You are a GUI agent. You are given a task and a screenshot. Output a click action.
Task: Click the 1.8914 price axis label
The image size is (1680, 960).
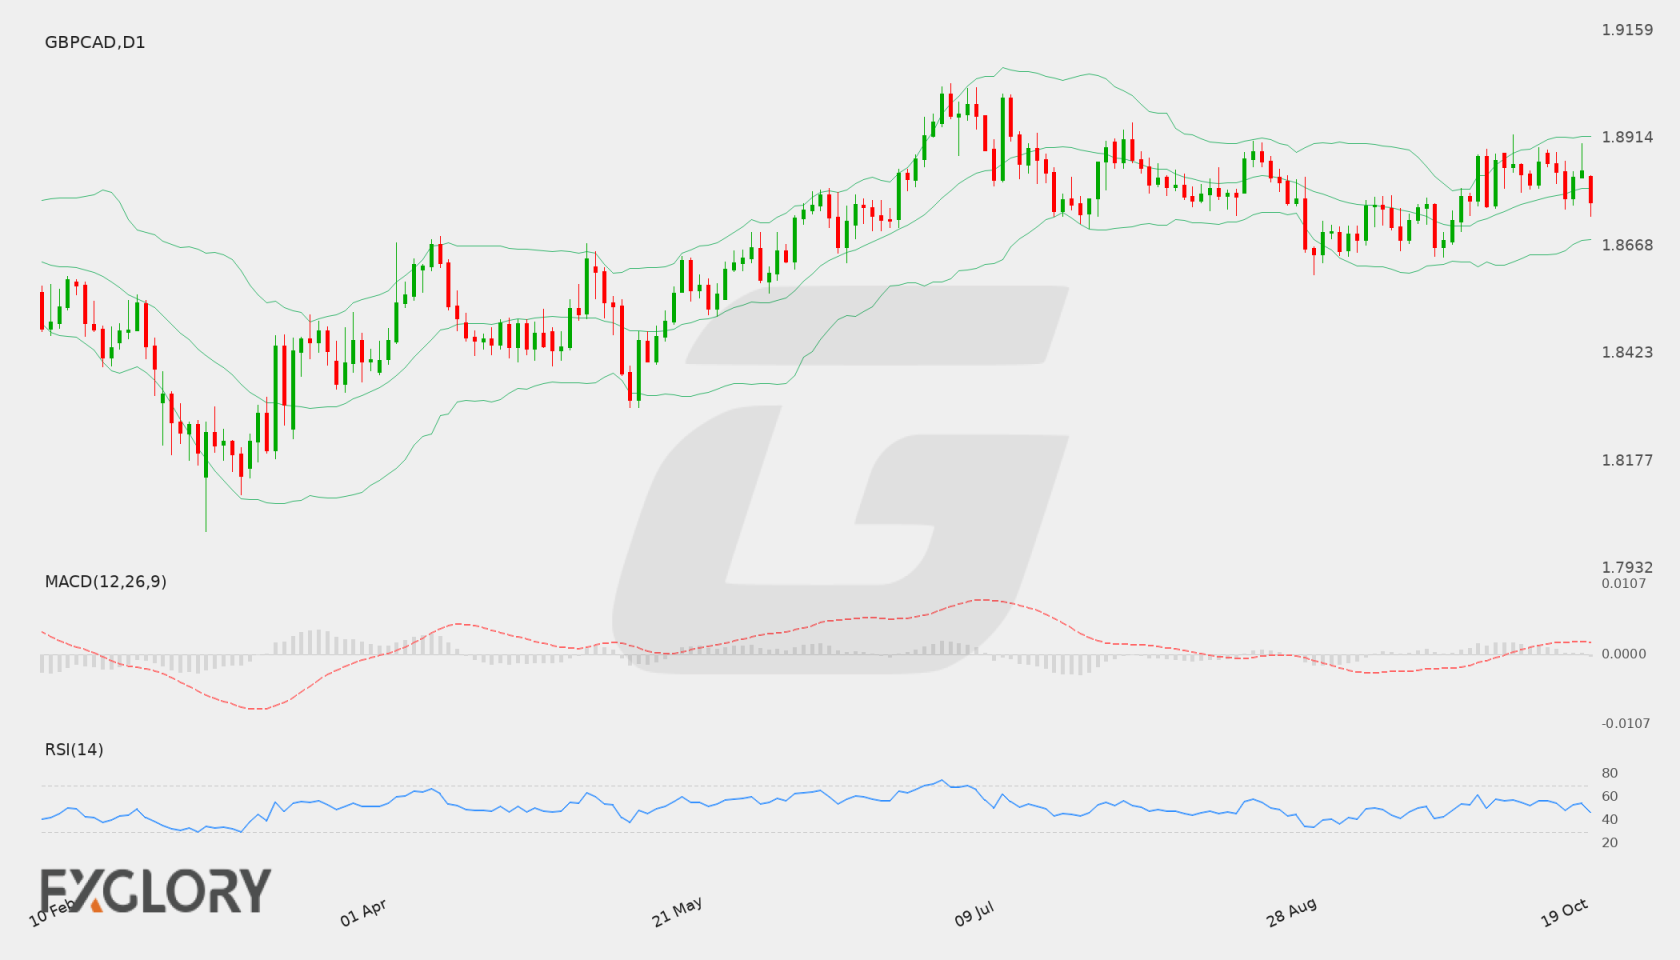click(x=1627, y=137)
